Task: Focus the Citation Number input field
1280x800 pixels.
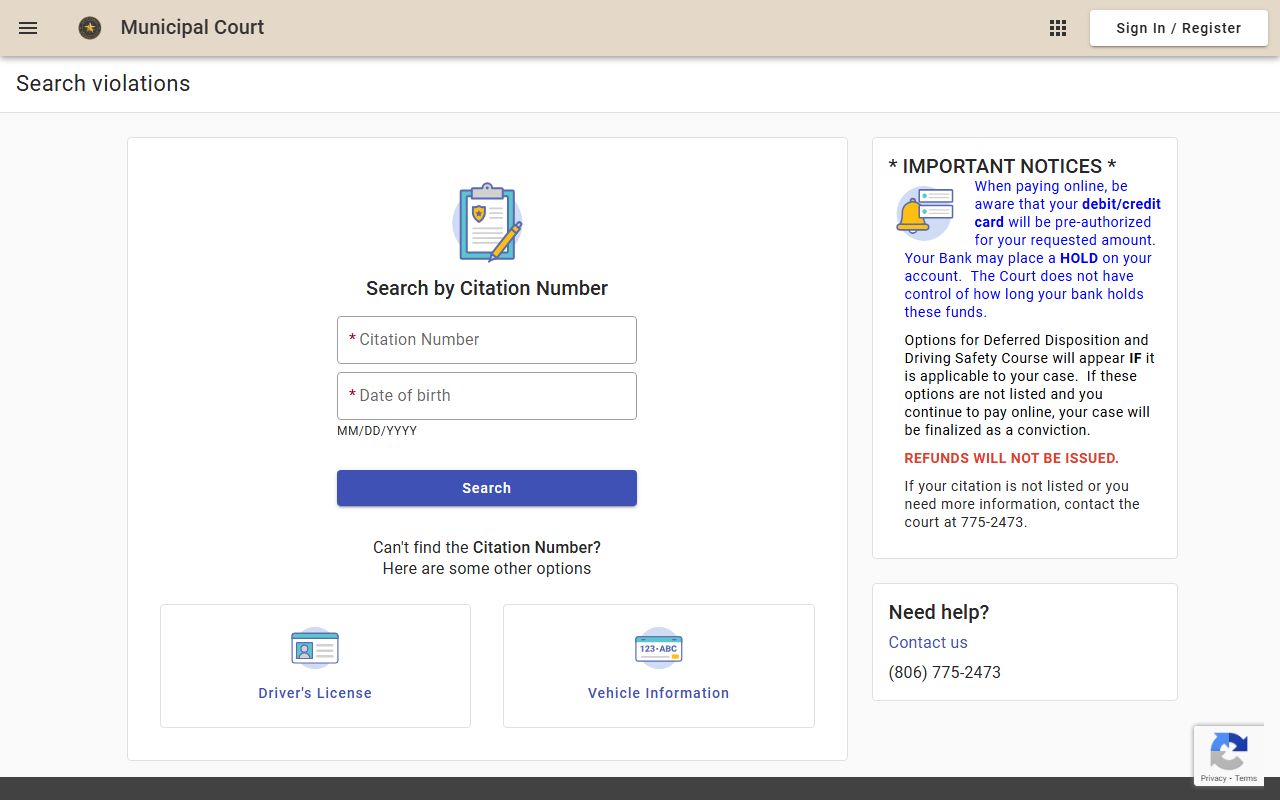Action: click(487, 340)
